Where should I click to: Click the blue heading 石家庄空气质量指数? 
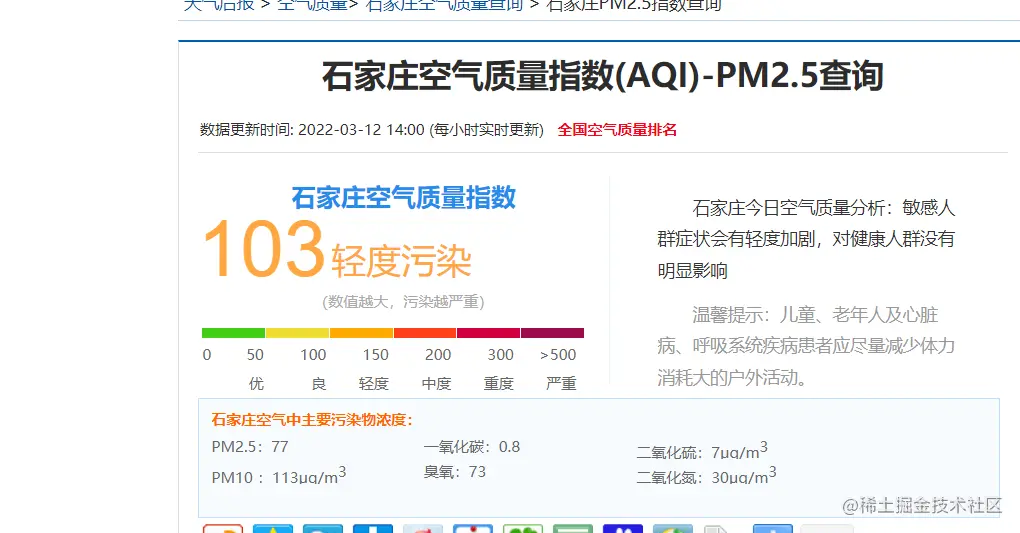point(403,198)
